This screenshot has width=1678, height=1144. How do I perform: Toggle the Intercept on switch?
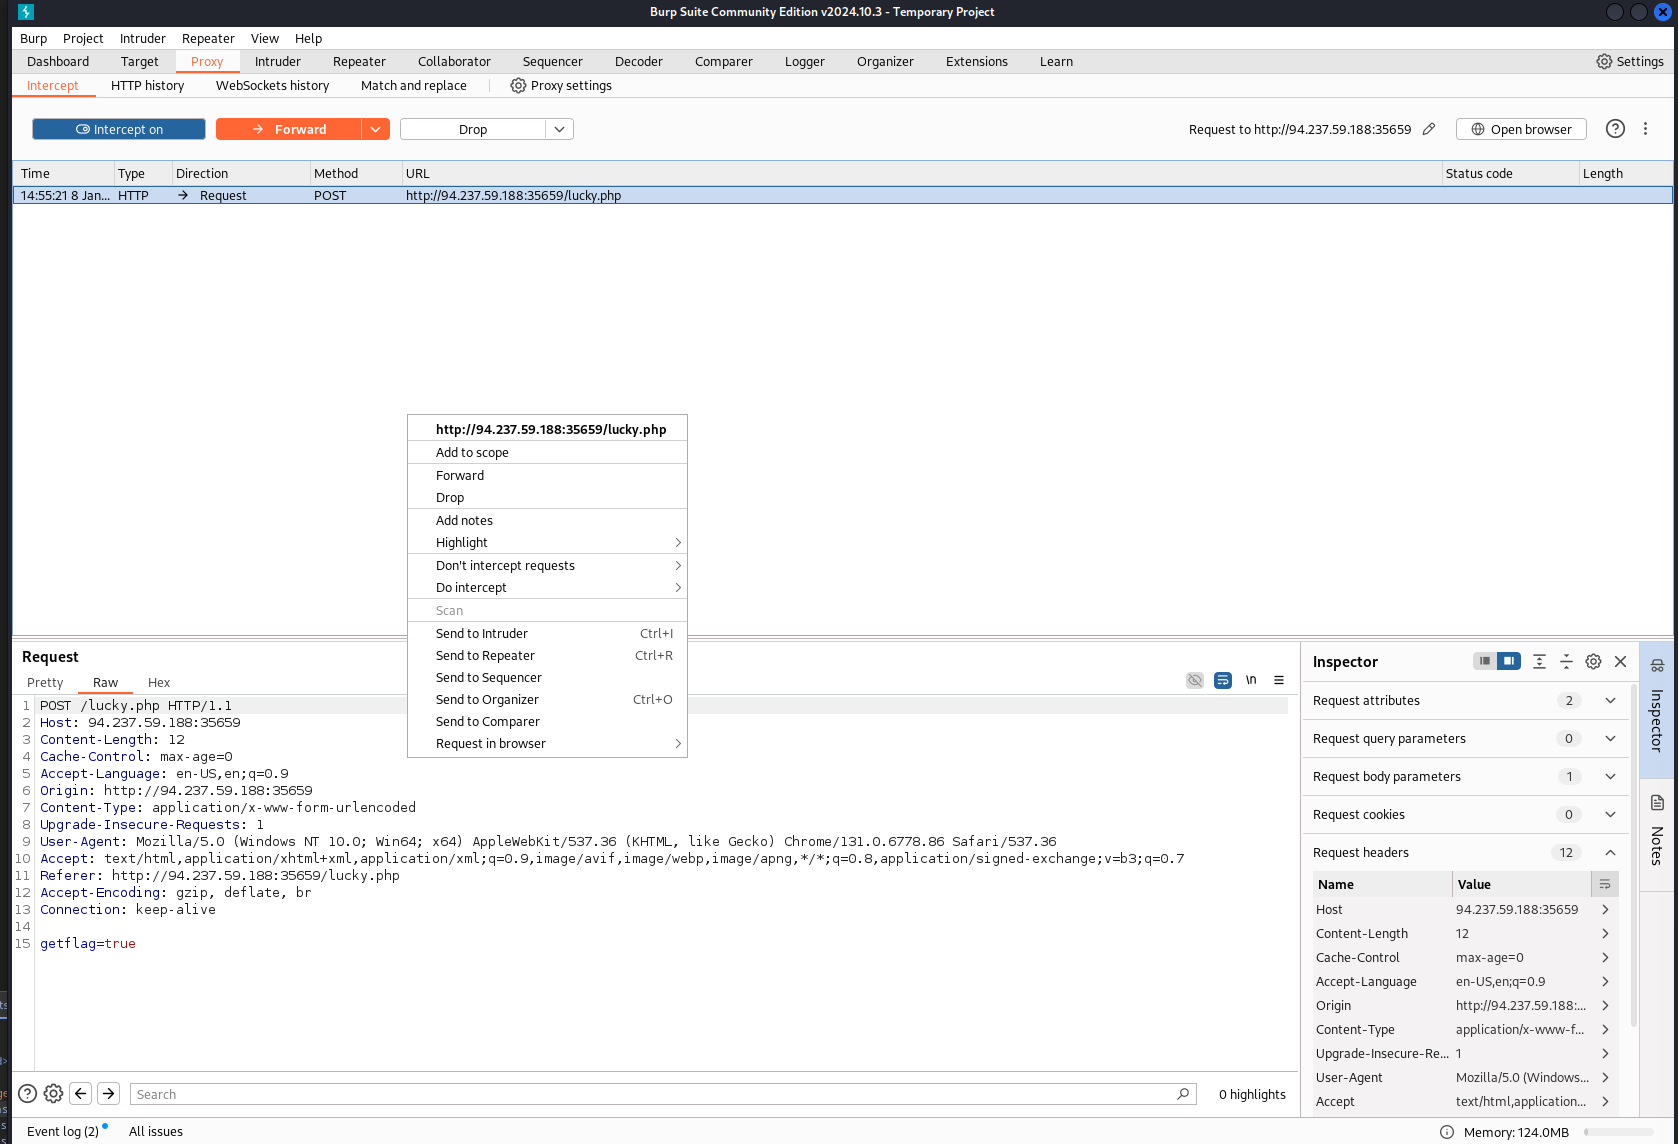coord(119,129)
